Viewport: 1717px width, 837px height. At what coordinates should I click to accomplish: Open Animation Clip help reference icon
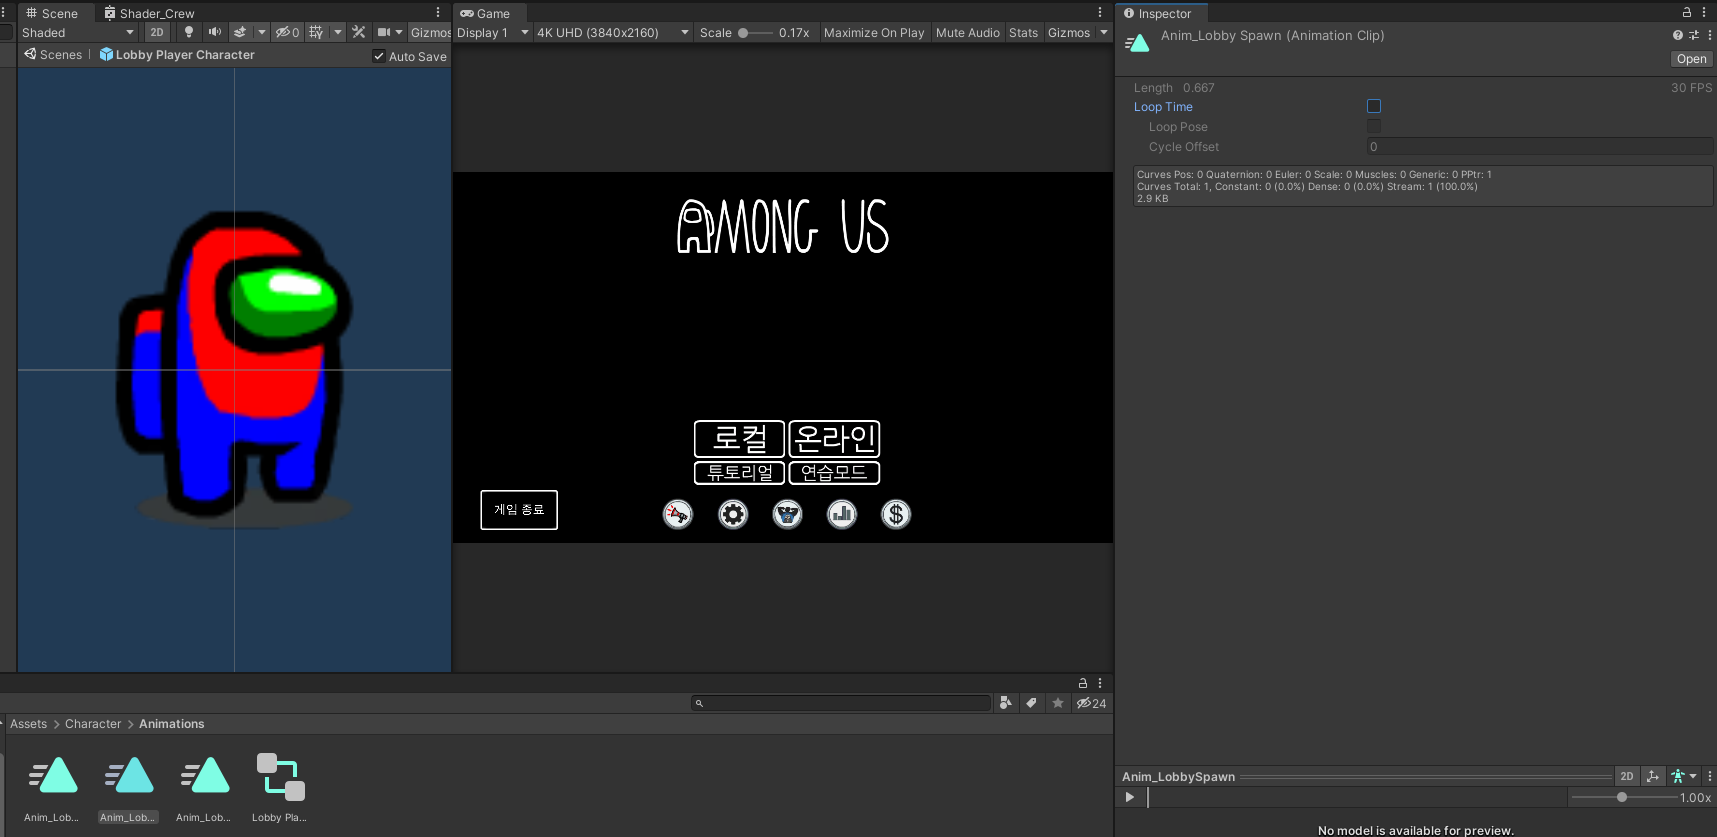pos(1678,35)
